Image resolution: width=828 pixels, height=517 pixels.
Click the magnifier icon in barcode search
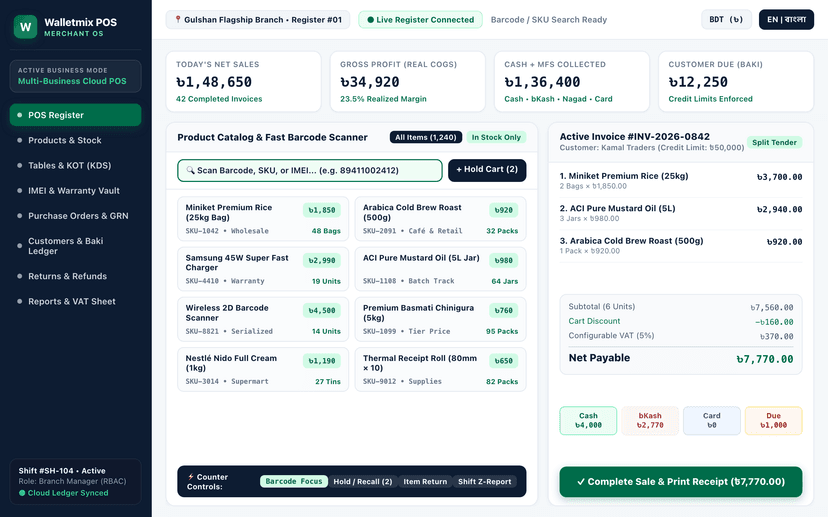pos(191,170)
